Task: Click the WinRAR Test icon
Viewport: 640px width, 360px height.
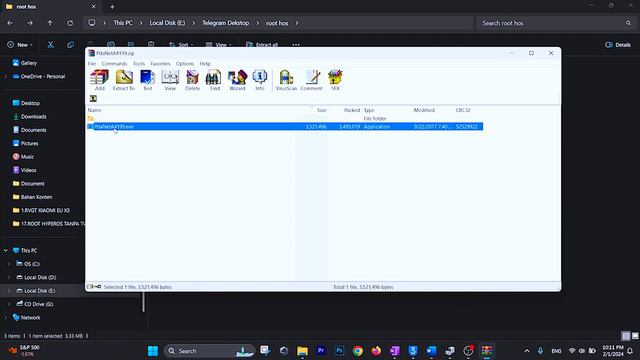Action: 147,80
